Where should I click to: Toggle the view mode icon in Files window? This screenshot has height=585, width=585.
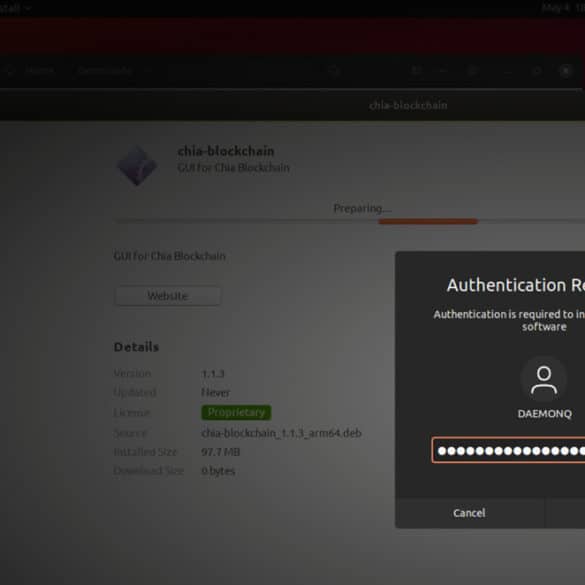(416, 71)
